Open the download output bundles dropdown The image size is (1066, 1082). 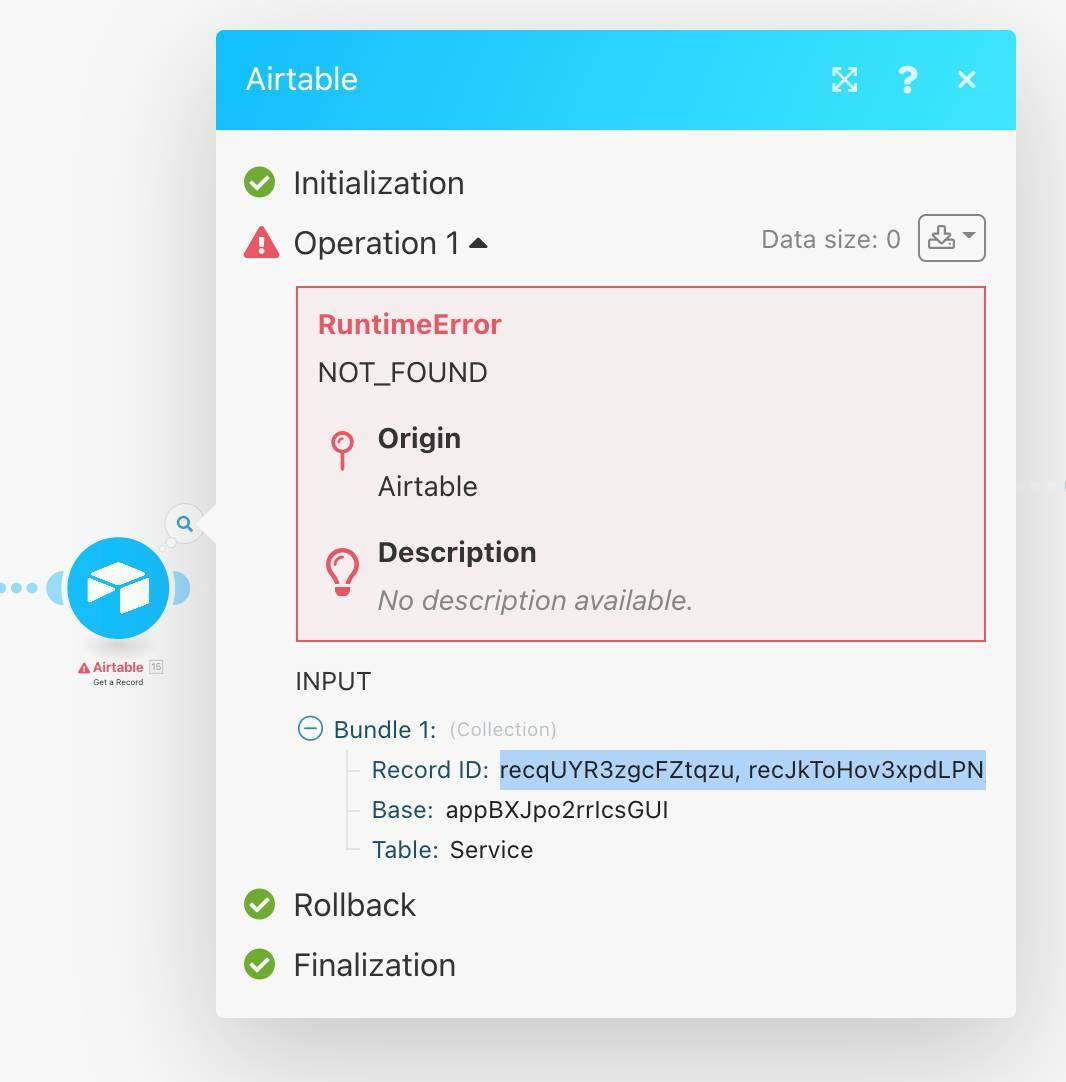pos(951,238)
